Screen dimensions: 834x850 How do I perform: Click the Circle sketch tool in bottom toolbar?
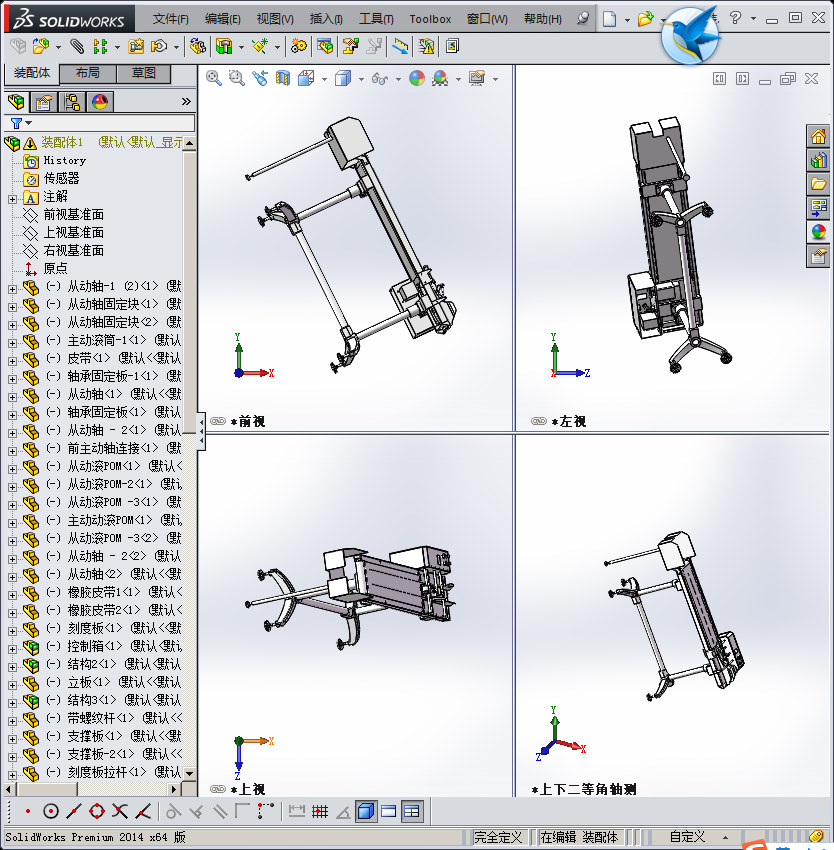[51, 811]
